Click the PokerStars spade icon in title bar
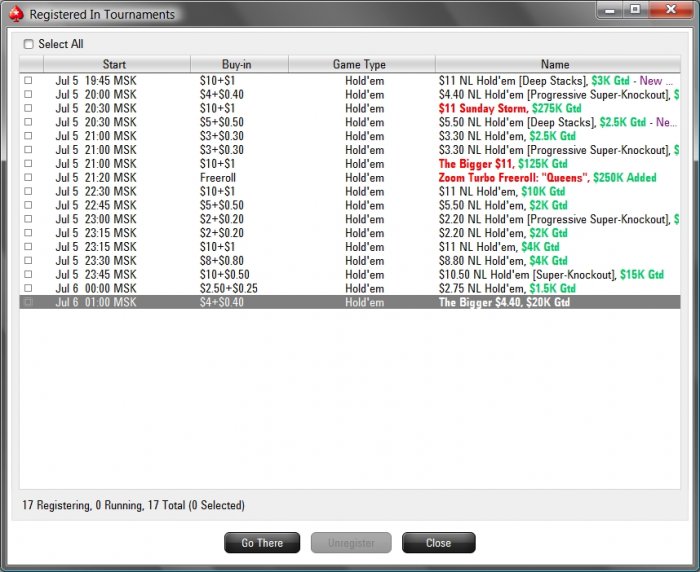The width and height of the screenshot is (700, 572). click(x=17, y=14)
